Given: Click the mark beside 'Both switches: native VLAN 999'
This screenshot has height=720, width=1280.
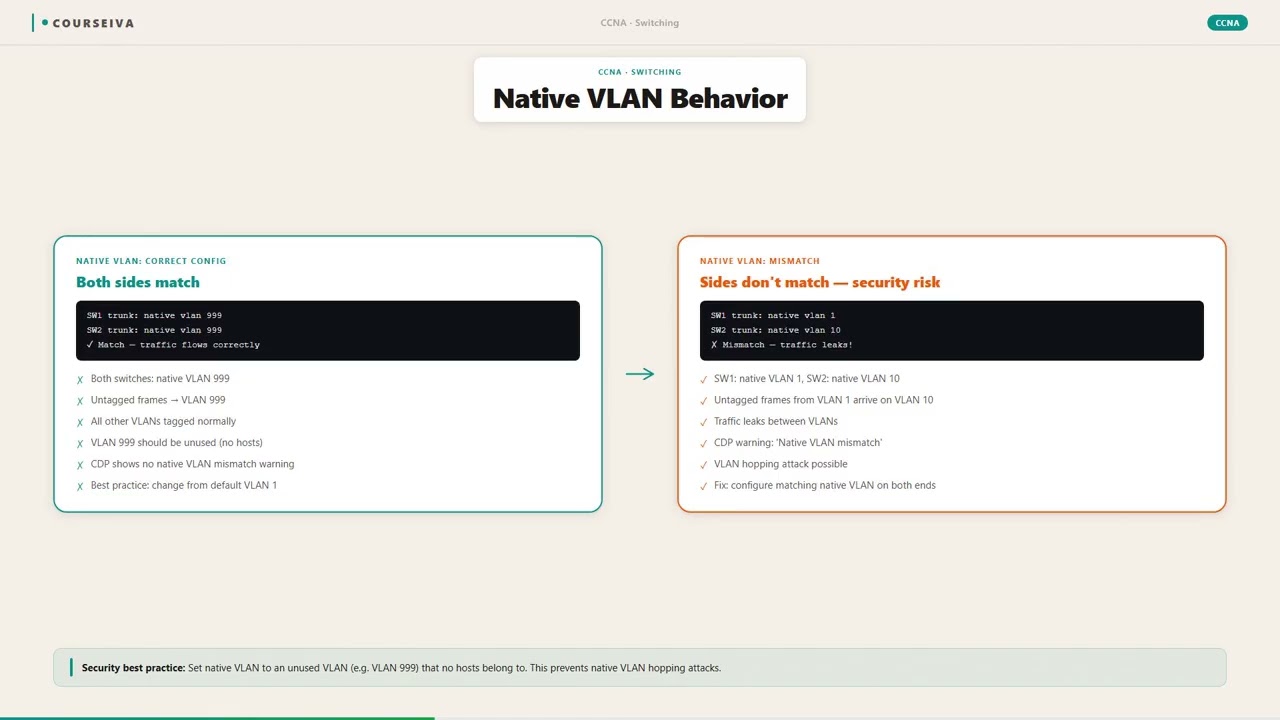Looking at the screenshot, I should point(80,380).
